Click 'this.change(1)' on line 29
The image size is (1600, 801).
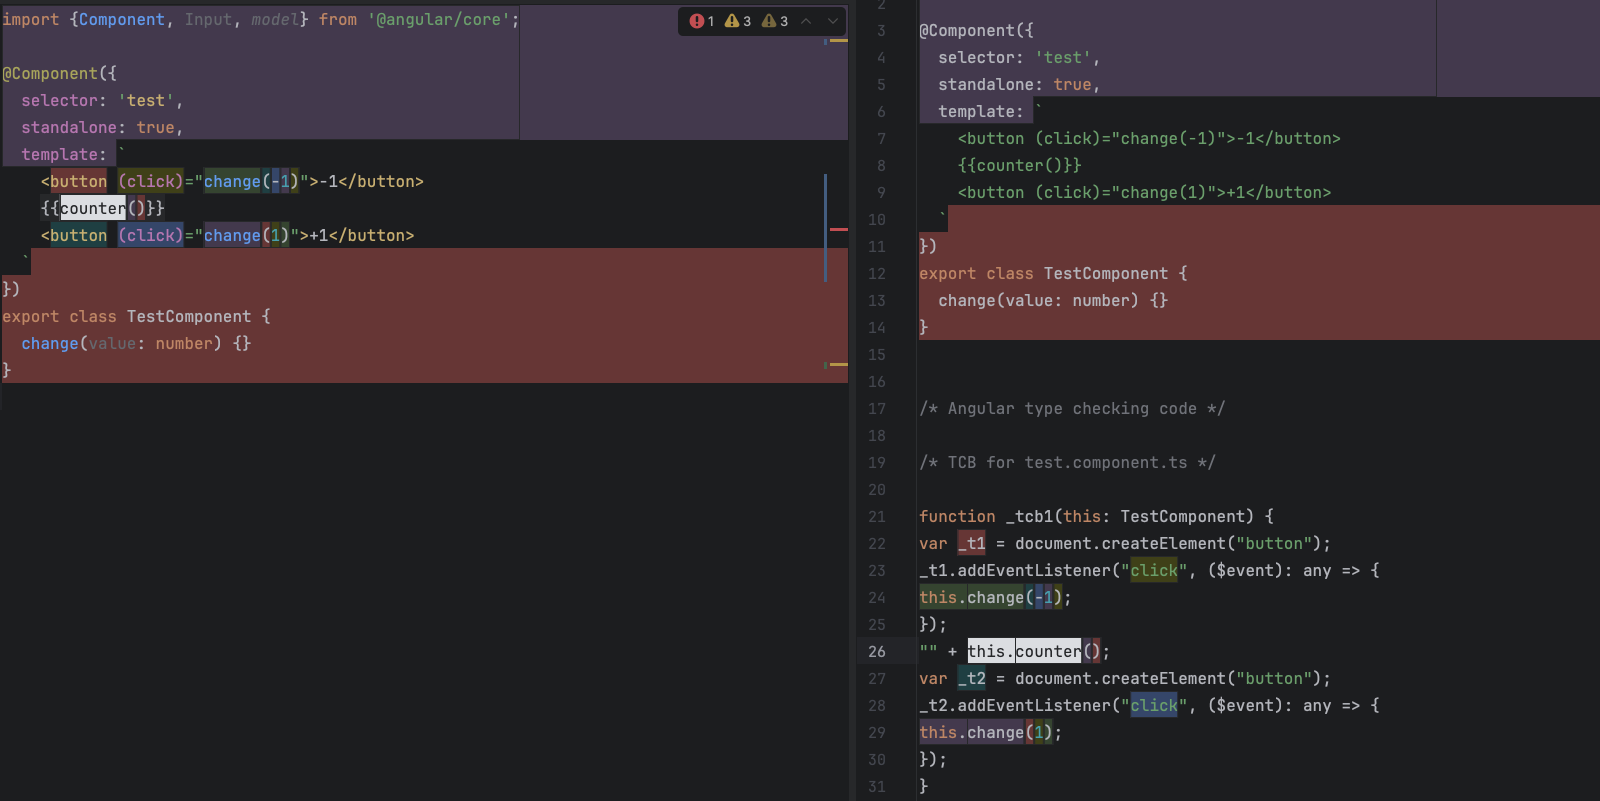click(986, 732)
